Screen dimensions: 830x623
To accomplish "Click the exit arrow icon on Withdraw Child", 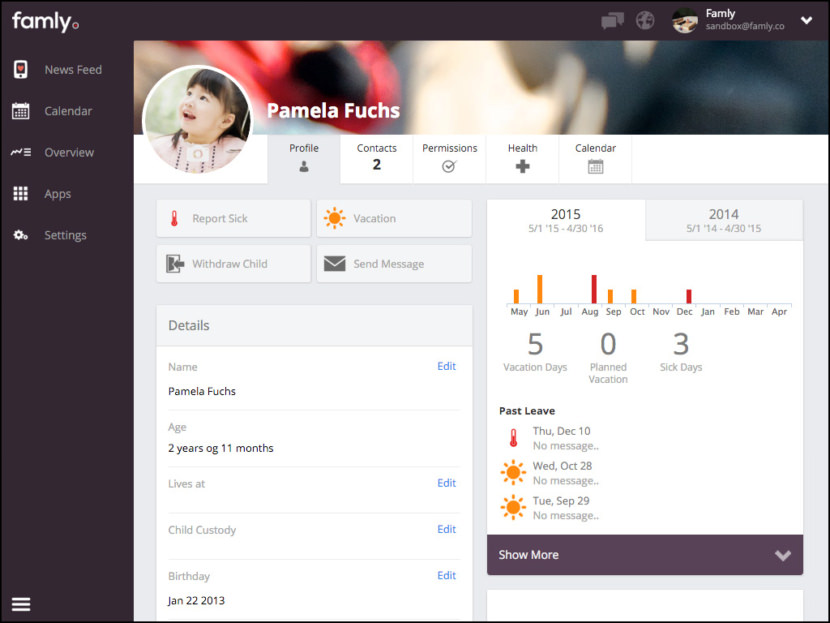I will pyautogui.click(x=175, y=264).
